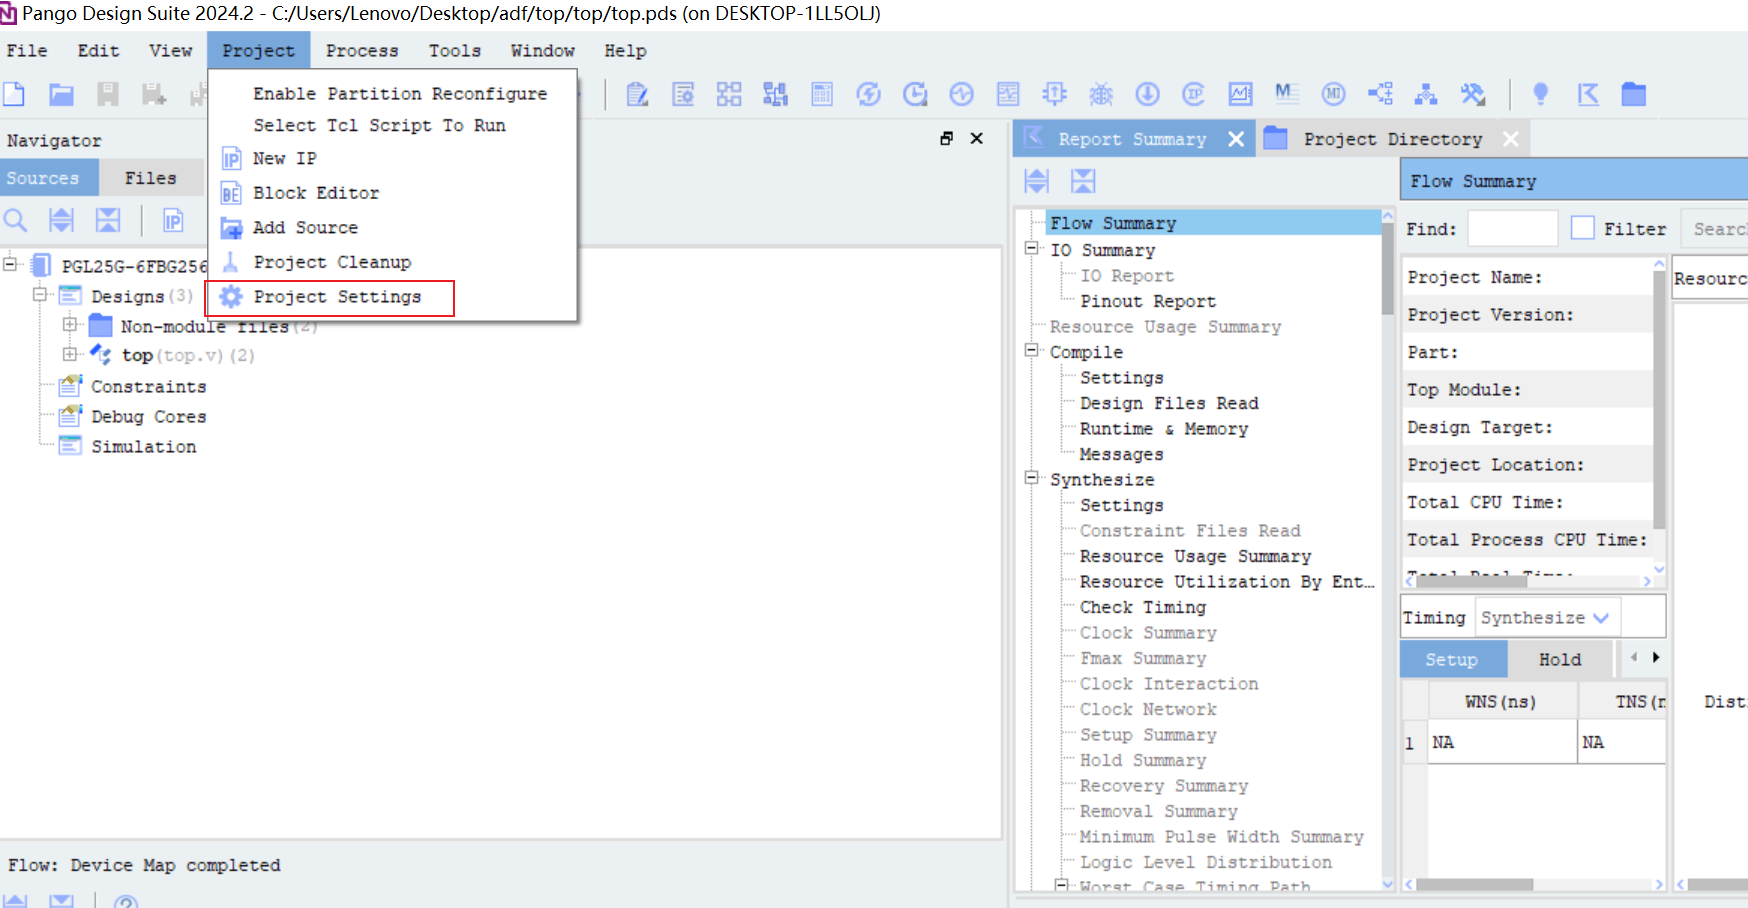Choose Project Cleanup menu entry

(332, 262)
